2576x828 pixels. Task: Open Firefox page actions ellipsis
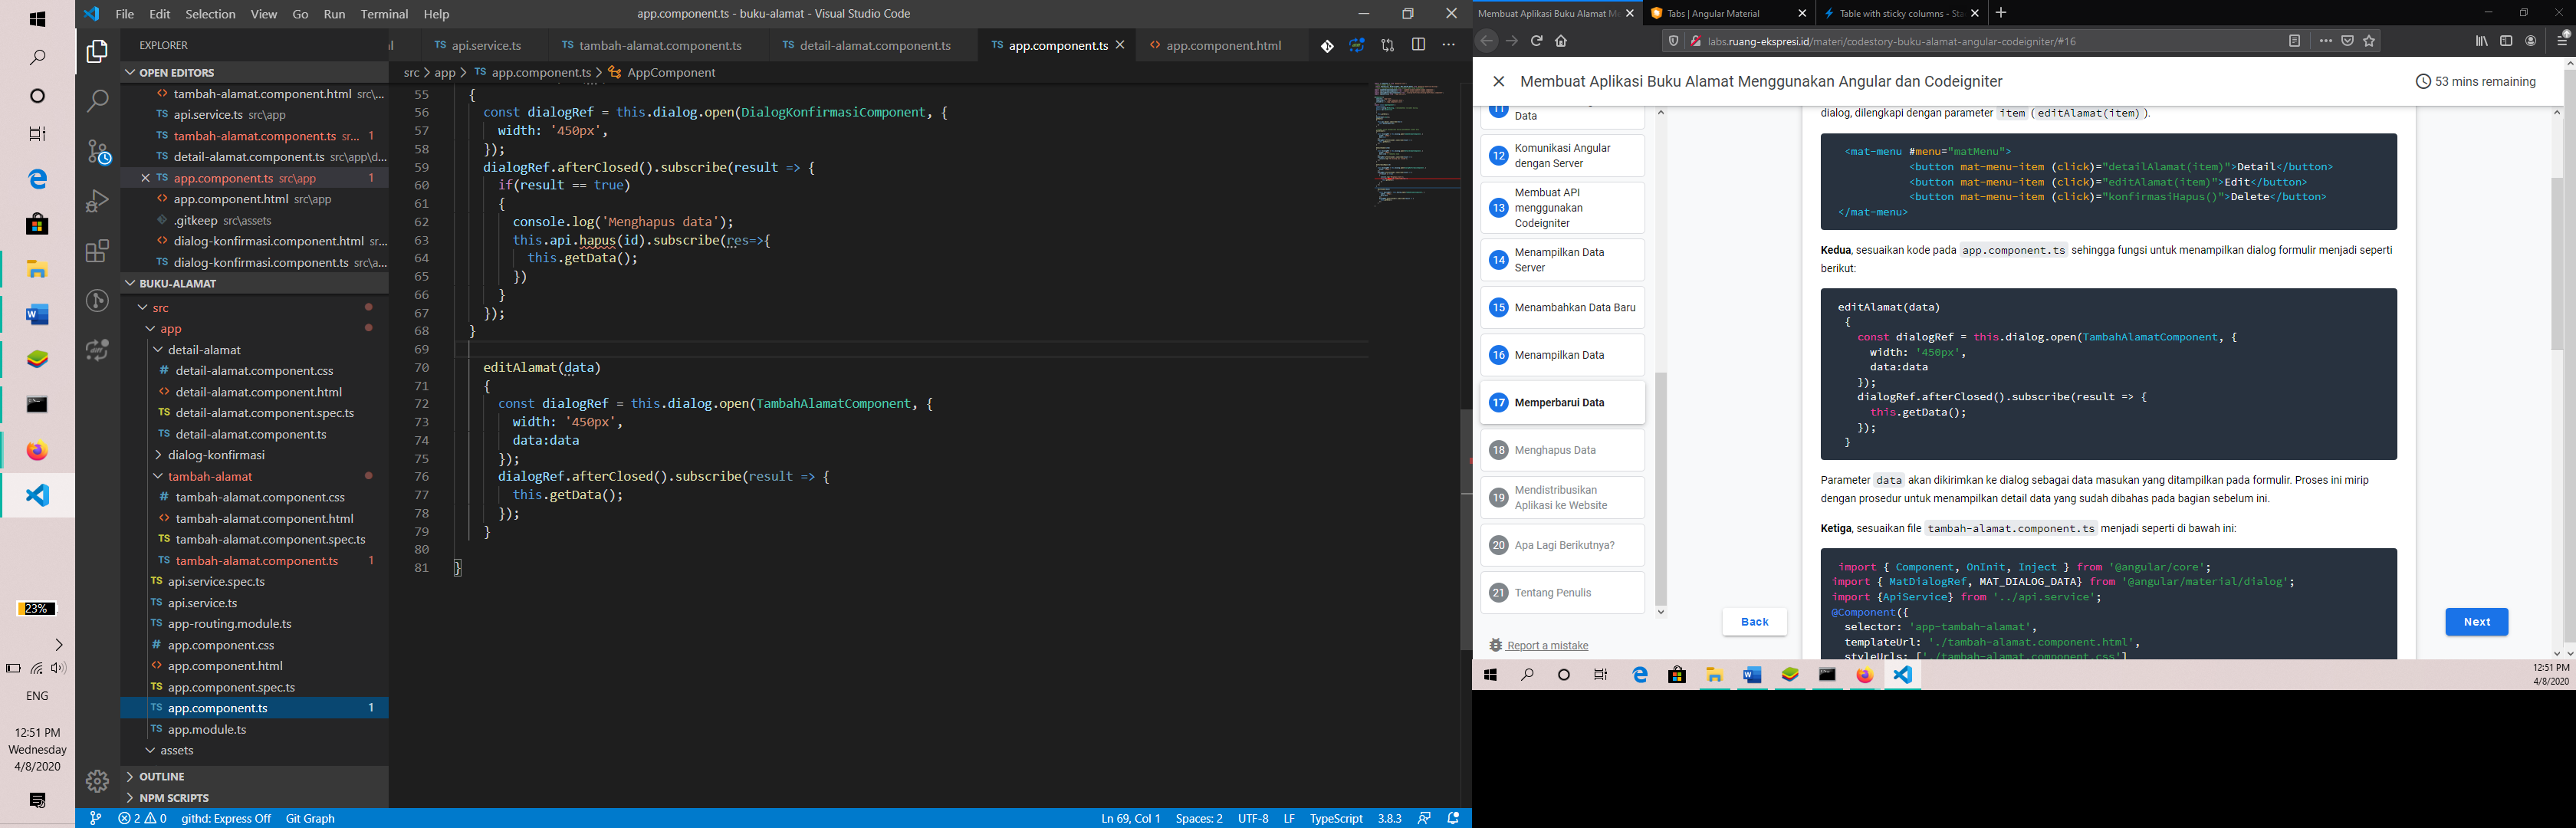click(x=2325, y=41)
